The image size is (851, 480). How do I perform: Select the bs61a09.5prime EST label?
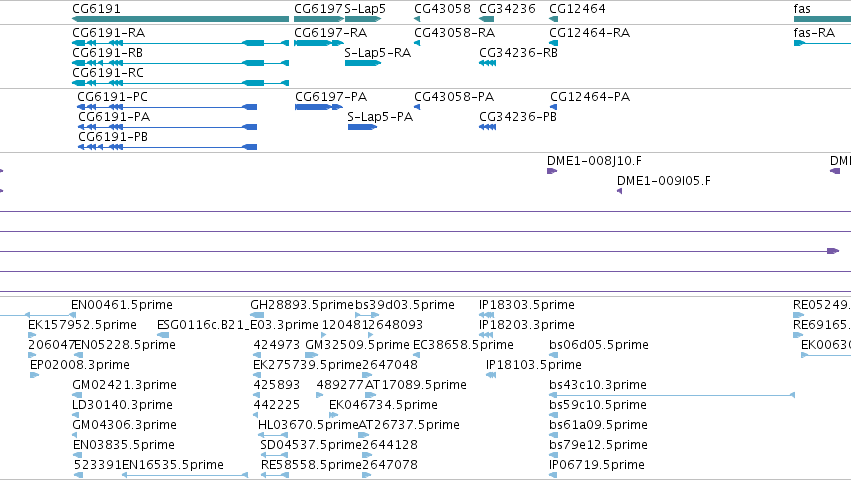tap(599, 425)
